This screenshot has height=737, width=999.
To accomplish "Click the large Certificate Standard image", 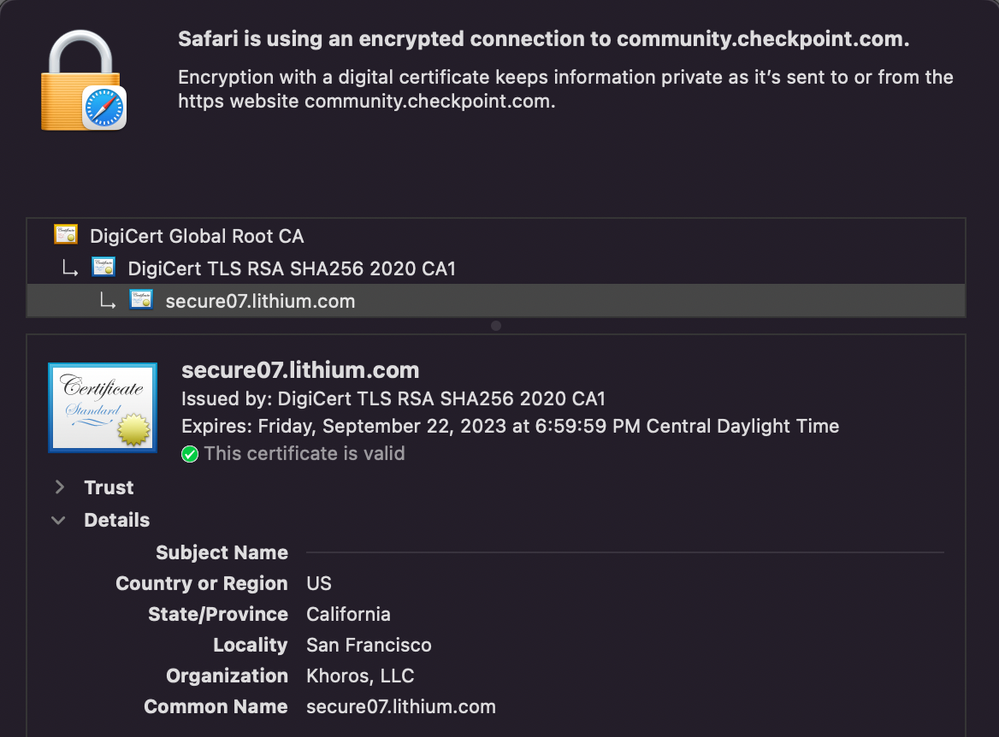I will coord(103,408).
